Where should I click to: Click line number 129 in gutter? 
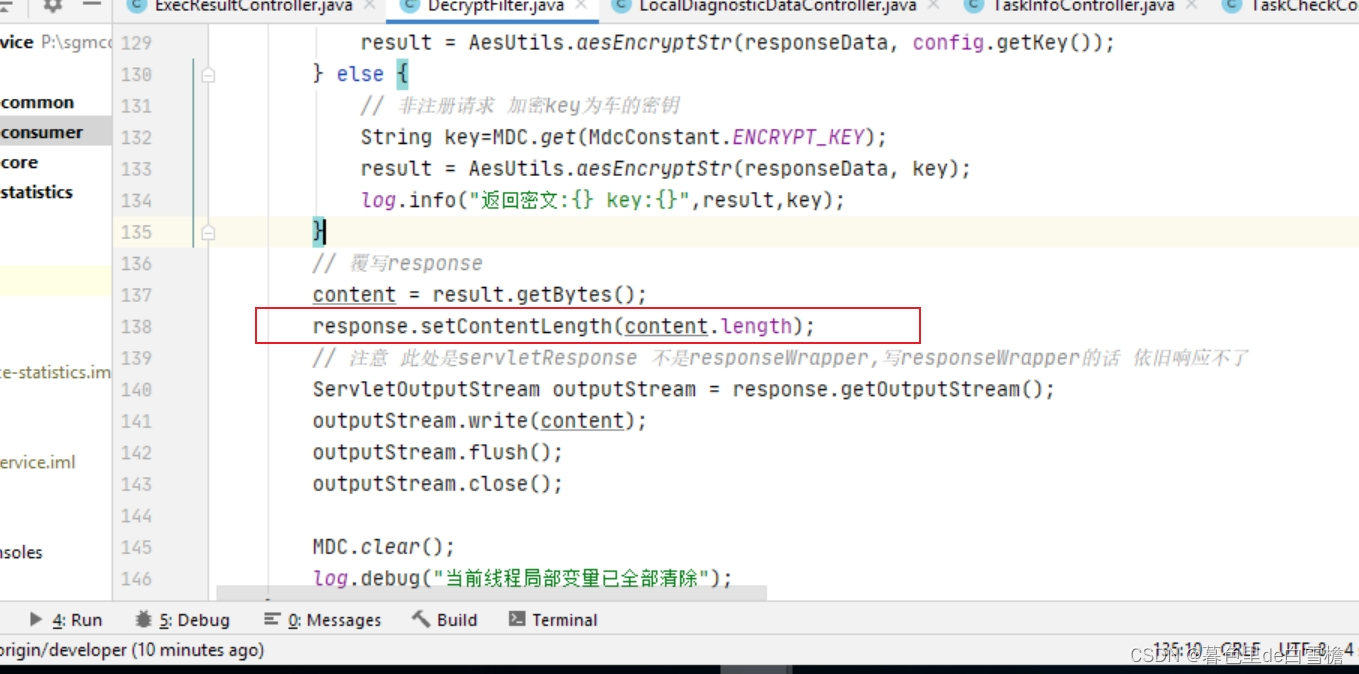pyautogui.click(x=136, y=43)
